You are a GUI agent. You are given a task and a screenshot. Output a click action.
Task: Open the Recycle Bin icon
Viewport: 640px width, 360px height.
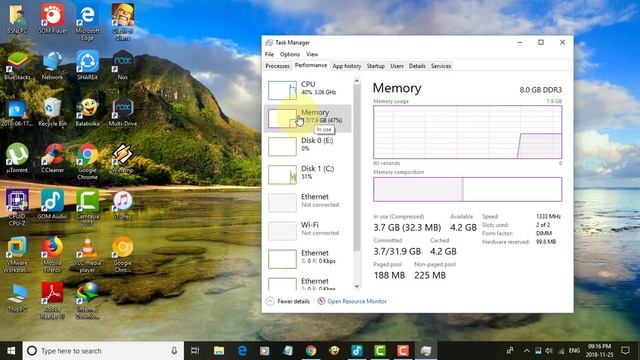point(52,112)
